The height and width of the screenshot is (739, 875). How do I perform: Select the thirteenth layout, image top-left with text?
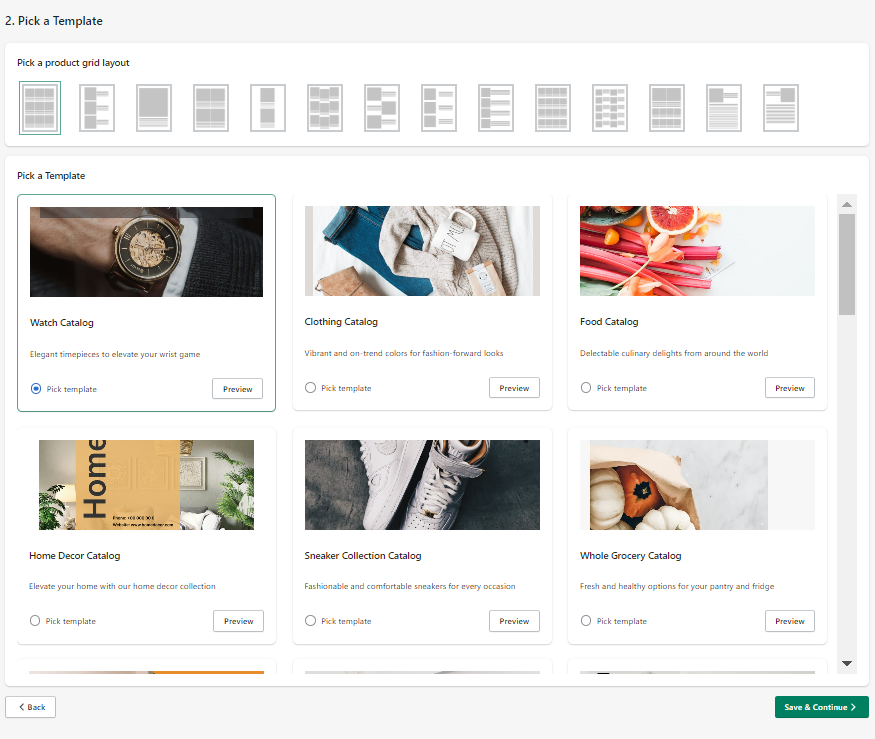pos(724,108)
